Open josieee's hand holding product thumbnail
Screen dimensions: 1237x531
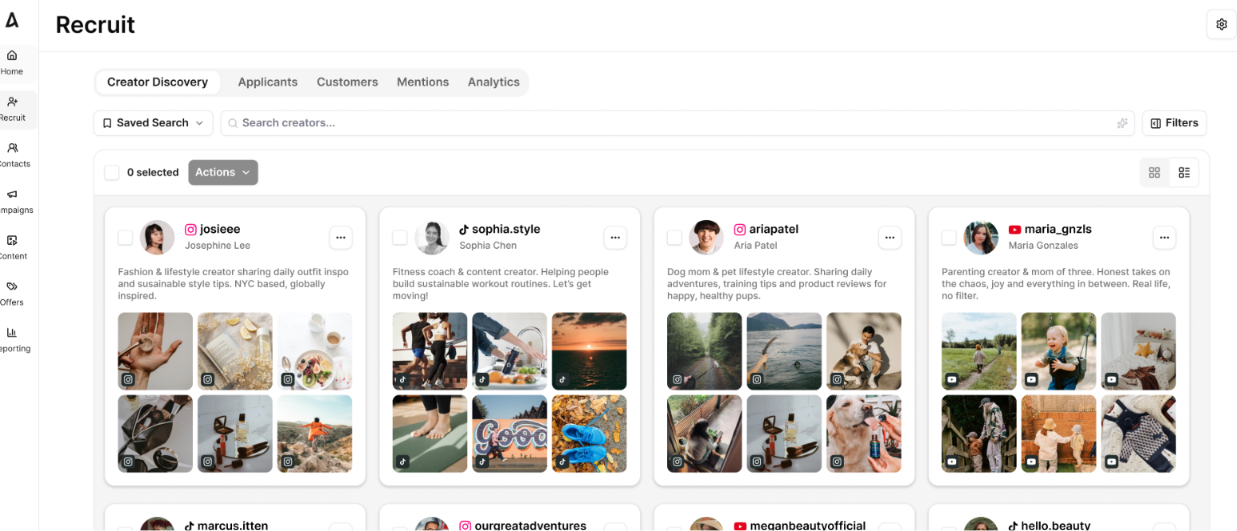(155, 351)
